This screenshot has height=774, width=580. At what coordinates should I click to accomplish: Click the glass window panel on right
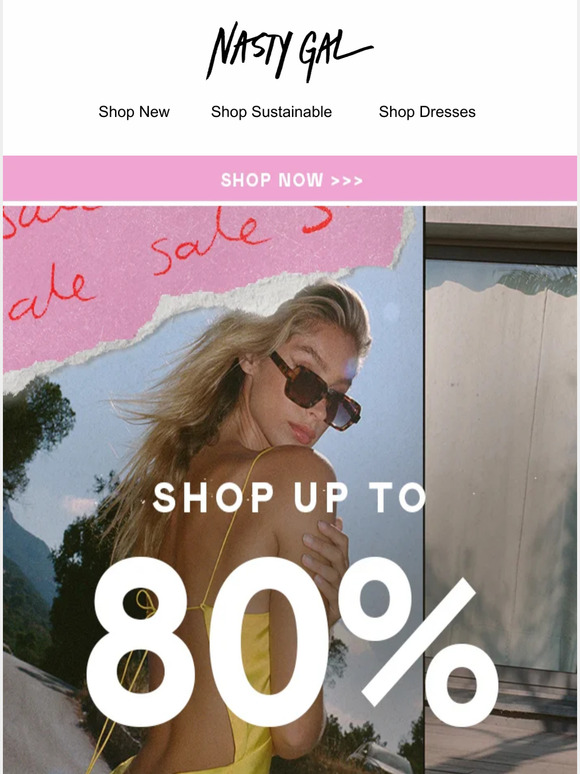pos(501,464)
